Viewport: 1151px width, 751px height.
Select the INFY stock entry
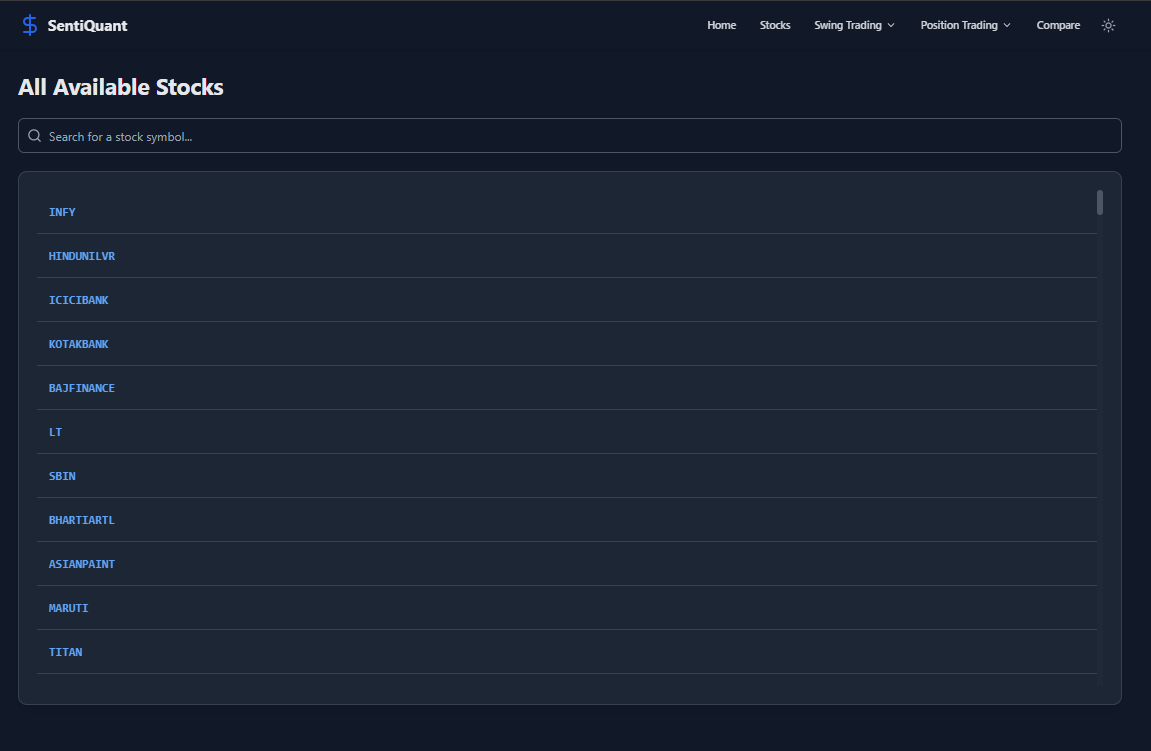pos(62,211)
